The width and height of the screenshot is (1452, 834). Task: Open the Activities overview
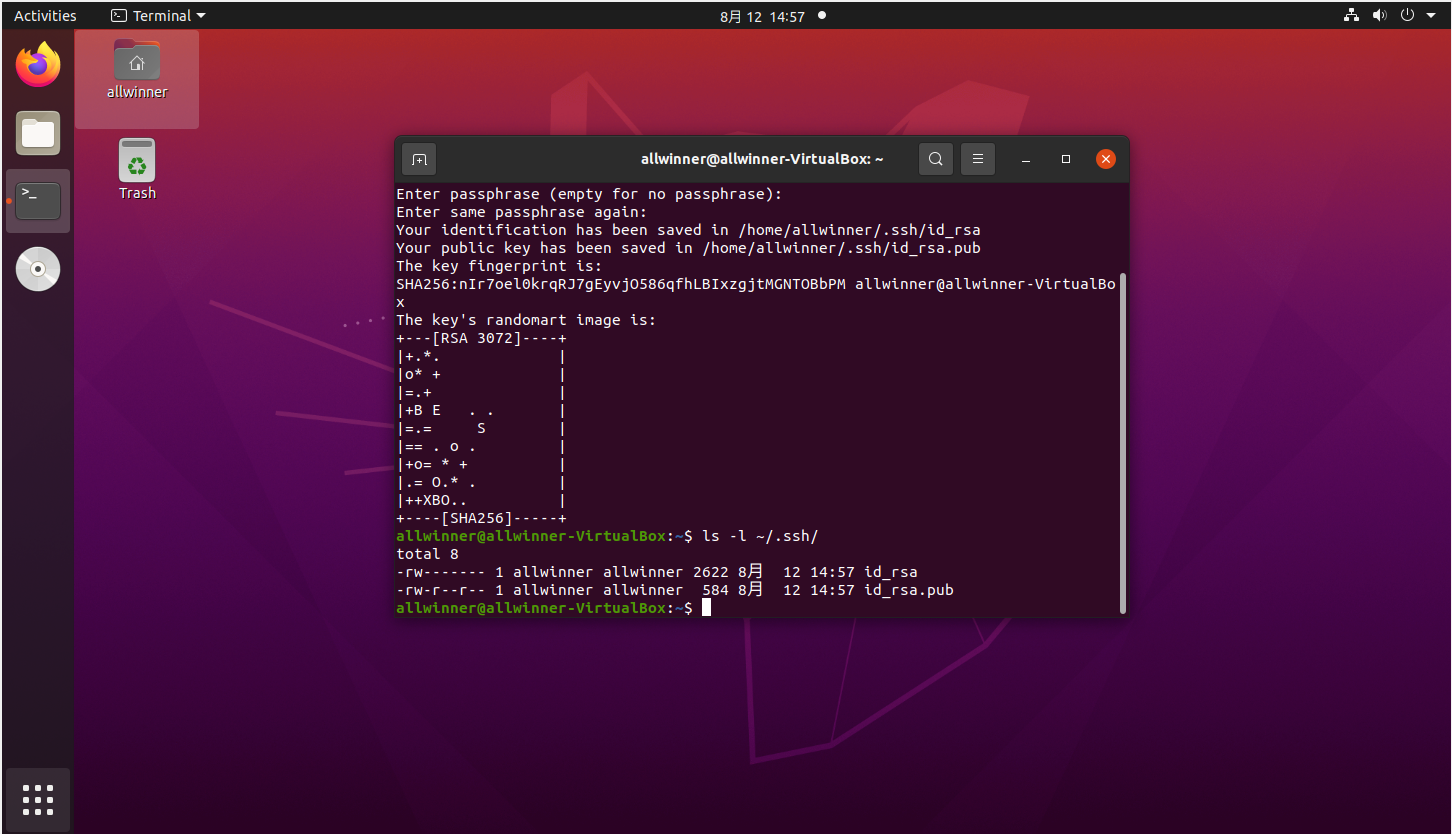coord(45,16)
